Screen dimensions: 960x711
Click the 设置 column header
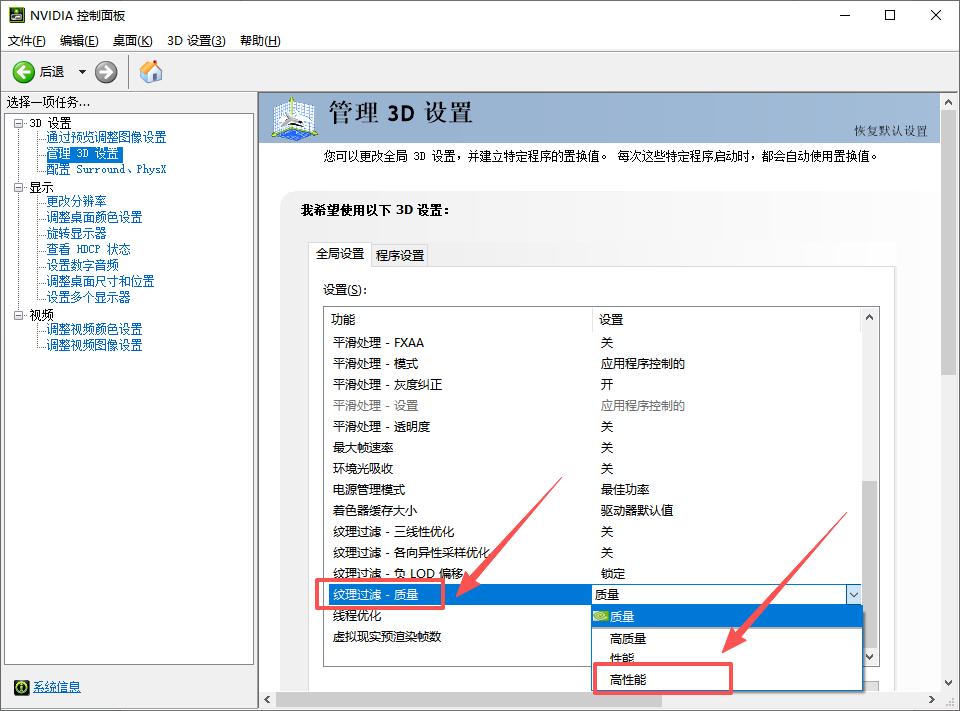click(727, 320)
